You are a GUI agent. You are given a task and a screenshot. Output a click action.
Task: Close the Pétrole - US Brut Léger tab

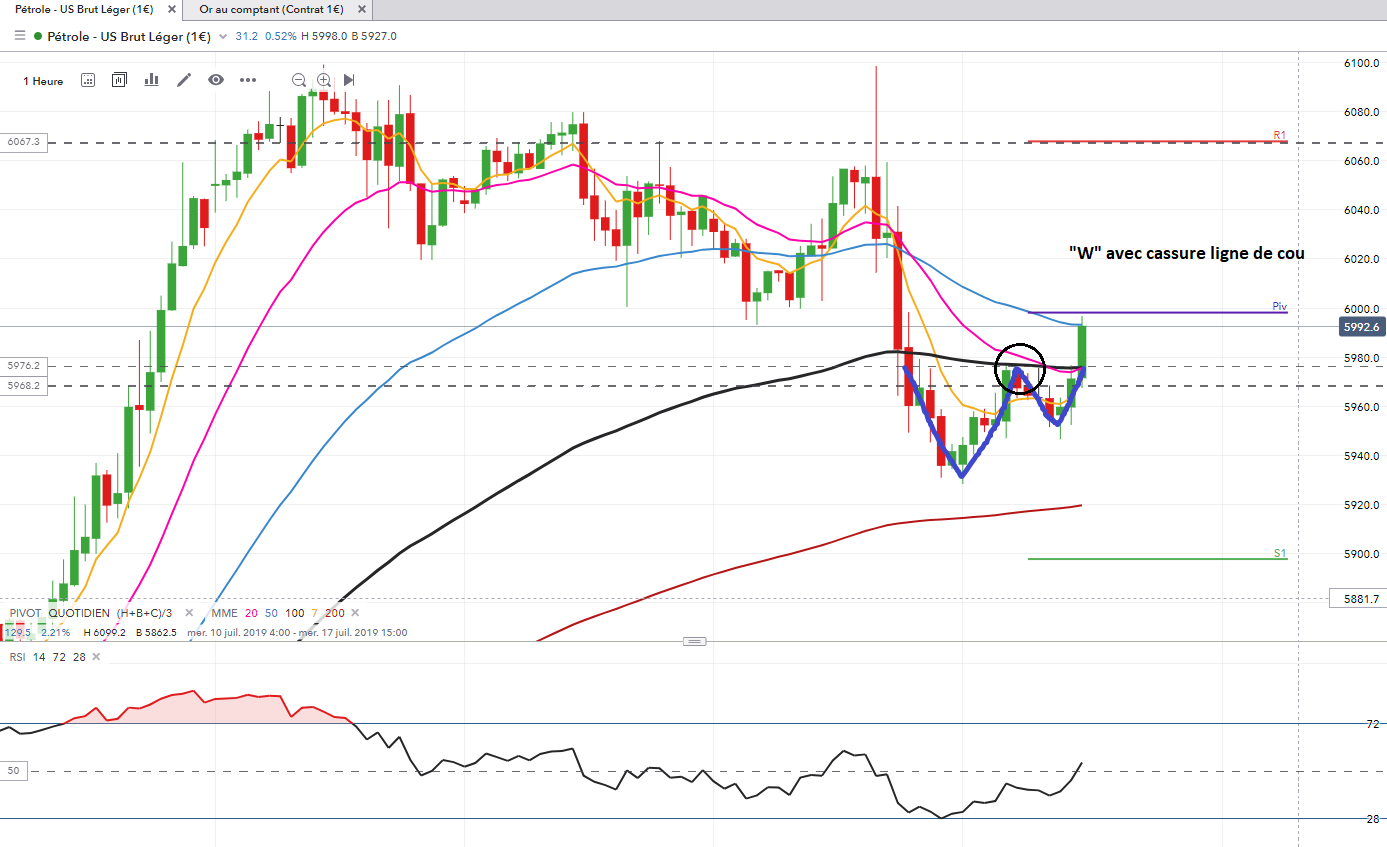click(173, 8)
